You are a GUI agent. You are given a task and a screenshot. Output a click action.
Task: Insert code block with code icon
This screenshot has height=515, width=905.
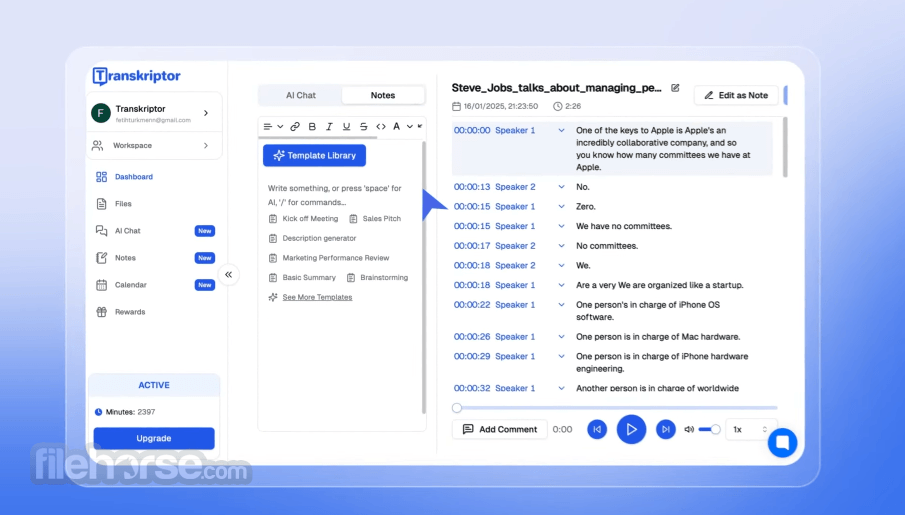(x=381, y=126)
